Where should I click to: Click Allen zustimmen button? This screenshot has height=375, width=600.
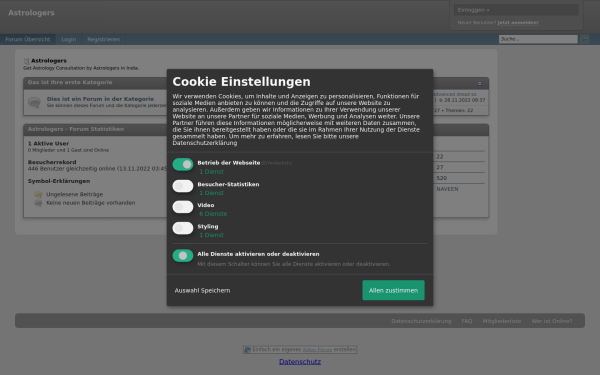pos(393,290)
